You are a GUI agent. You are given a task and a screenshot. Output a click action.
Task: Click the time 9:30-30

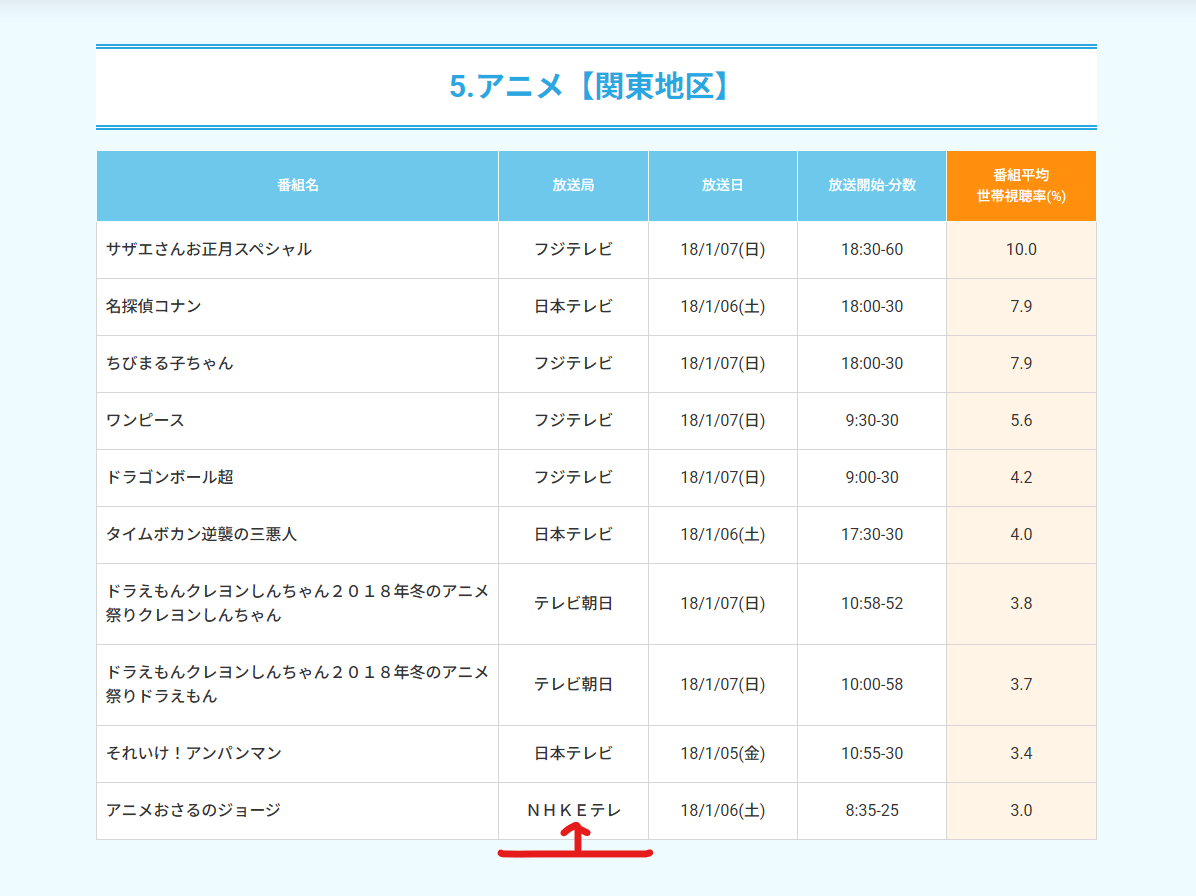click(x=872, y=420)
